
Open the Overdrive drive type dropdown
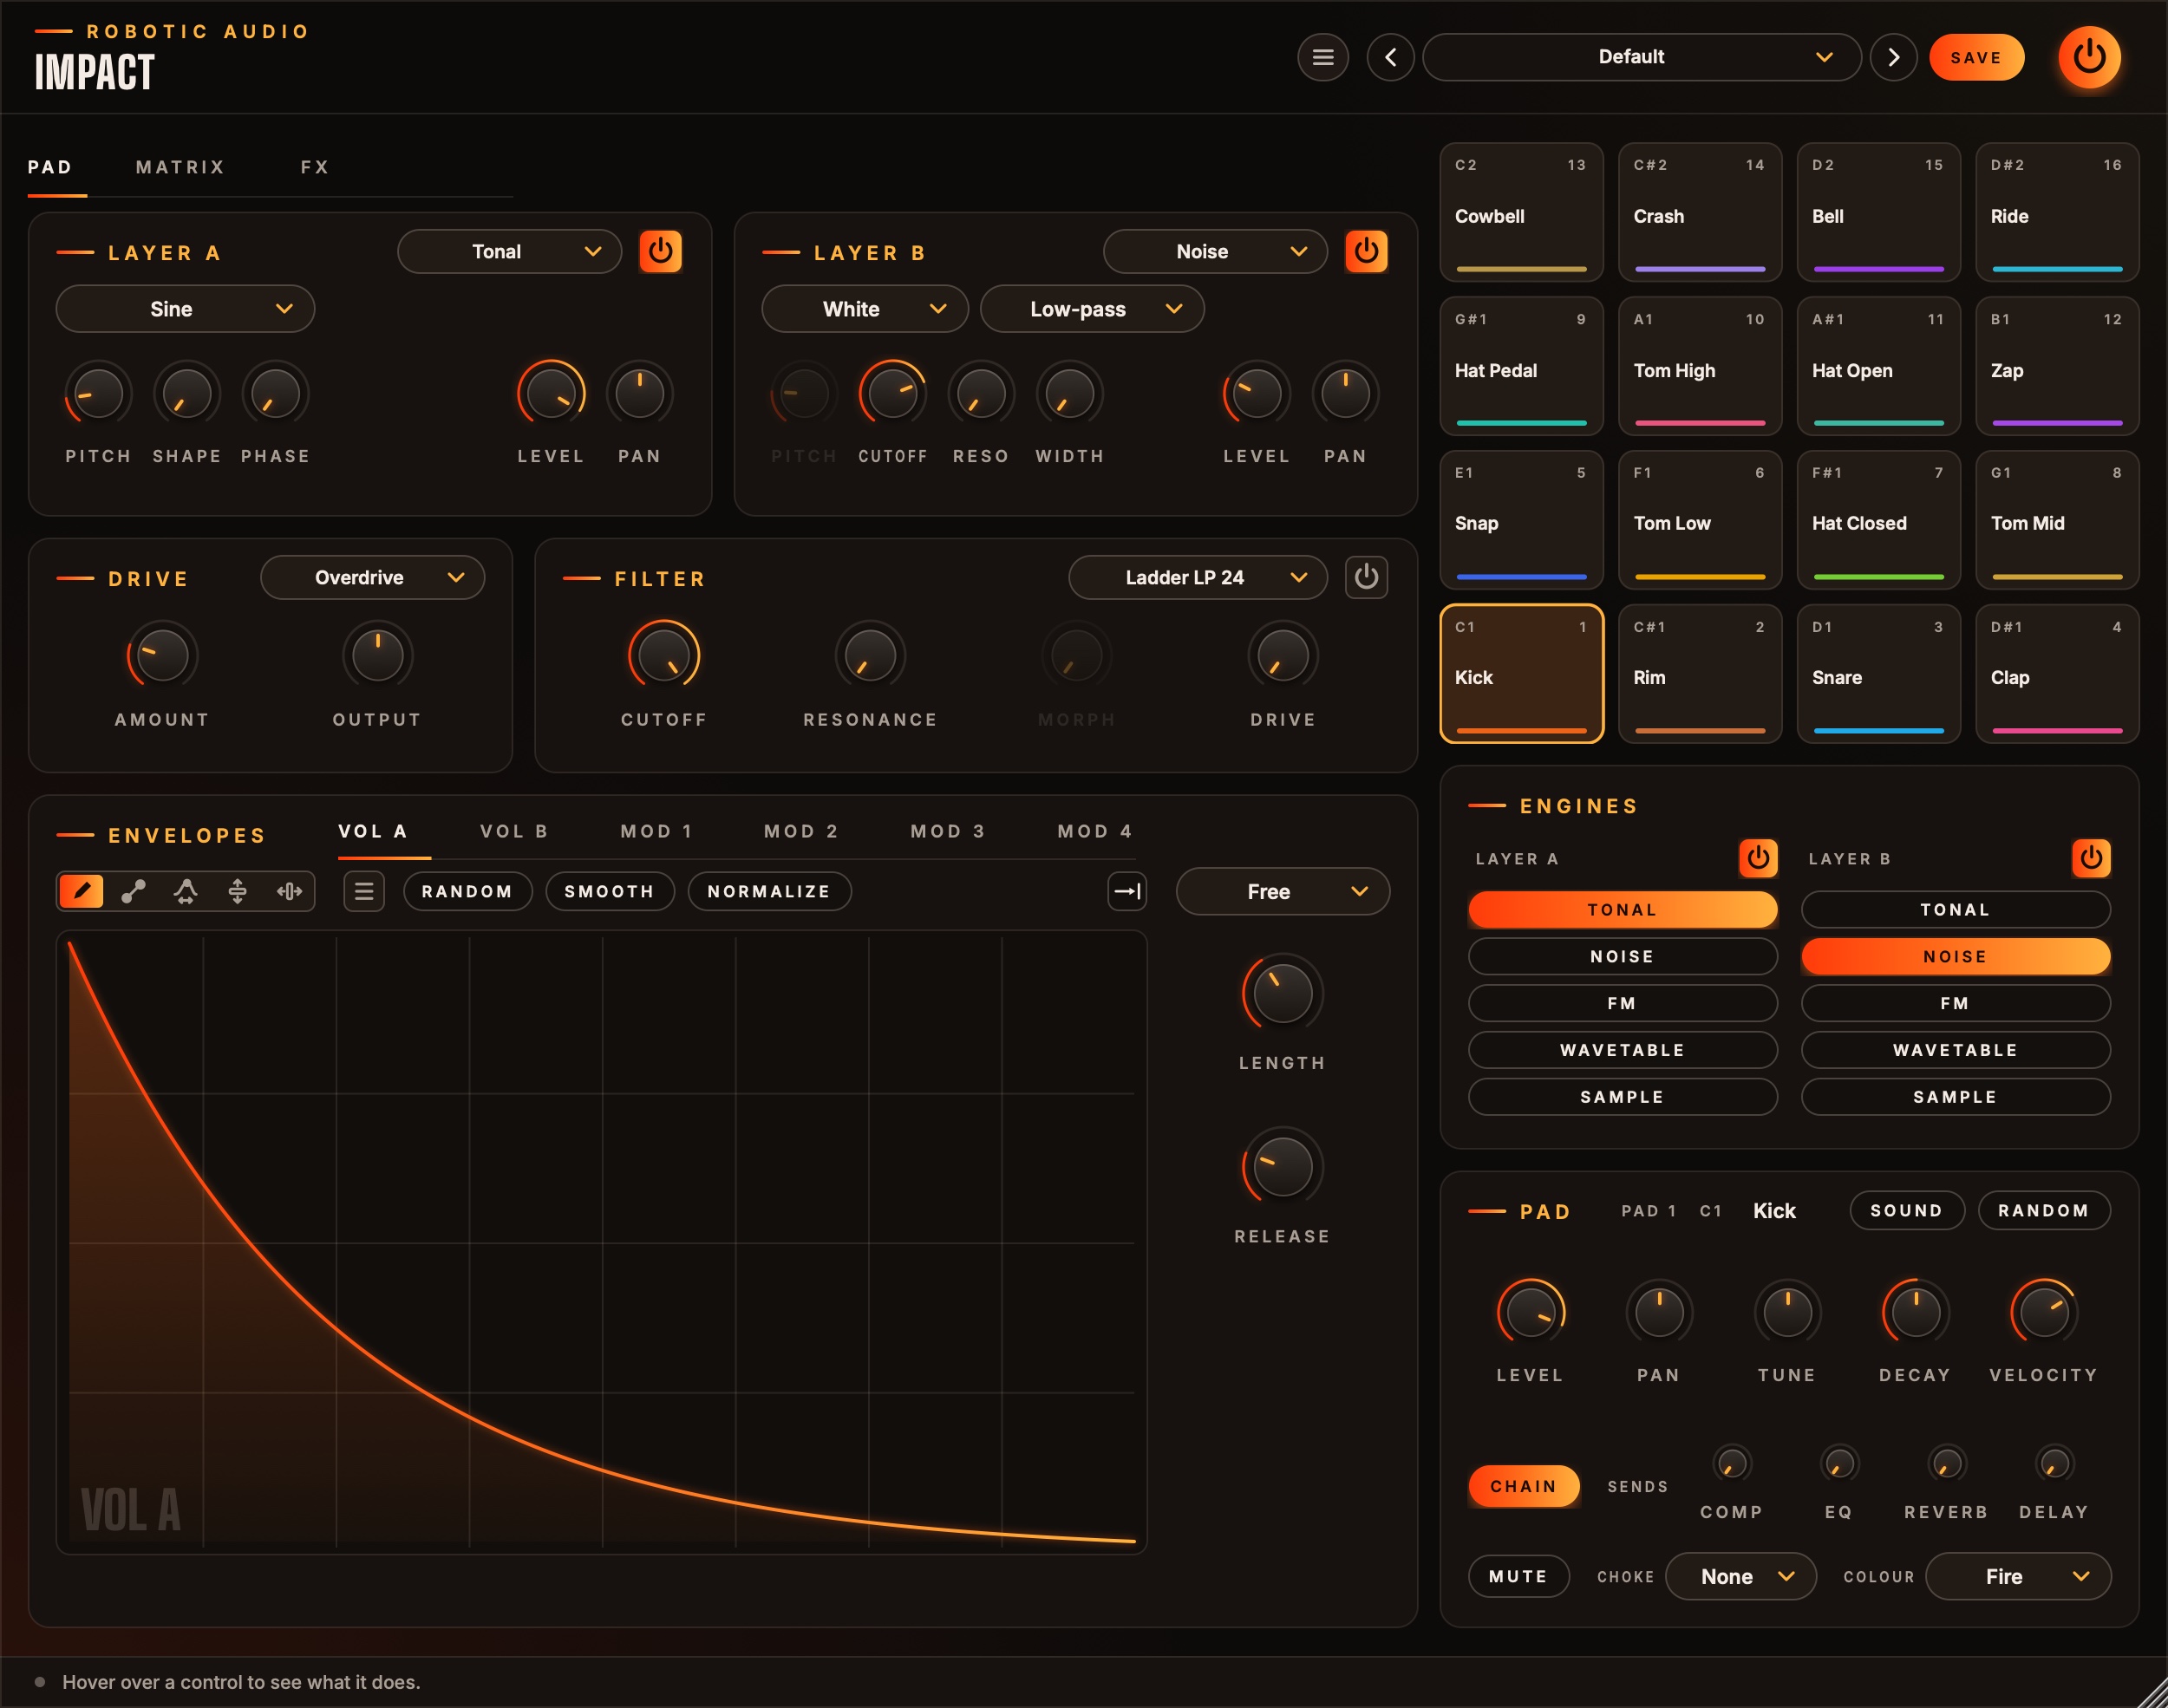(372, 577)
